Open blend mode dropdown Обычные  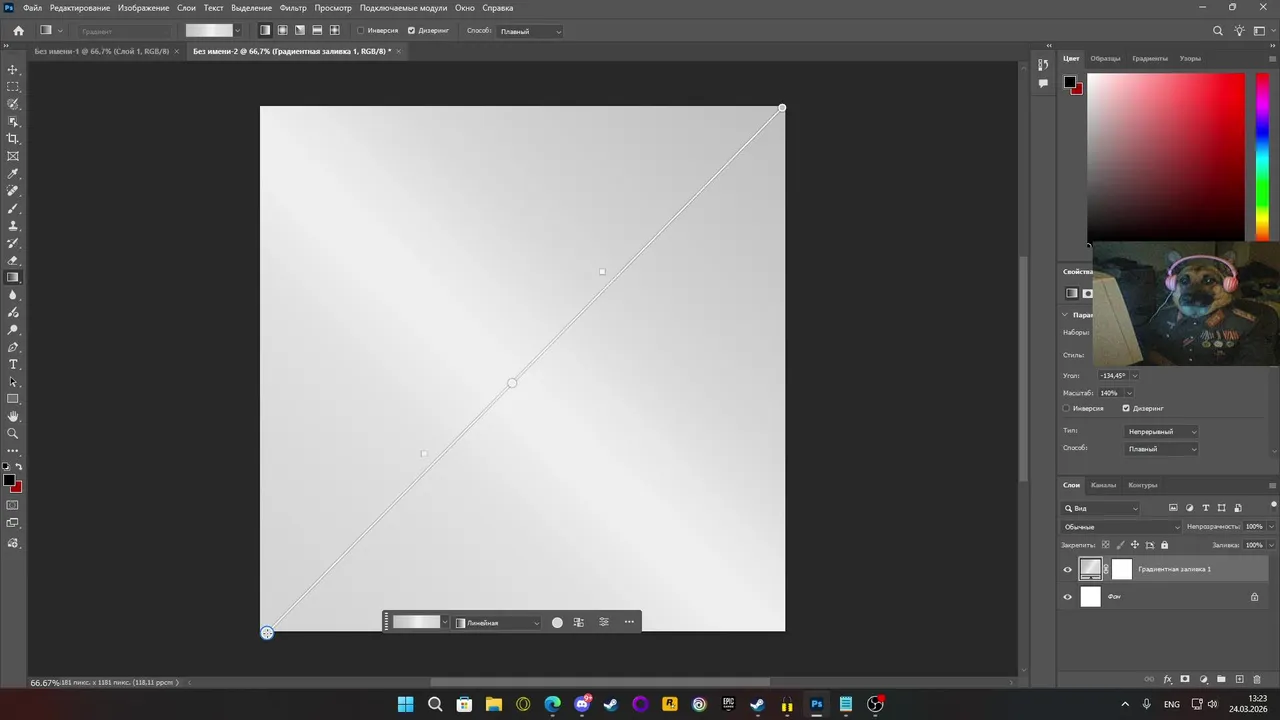point(1121,527)
